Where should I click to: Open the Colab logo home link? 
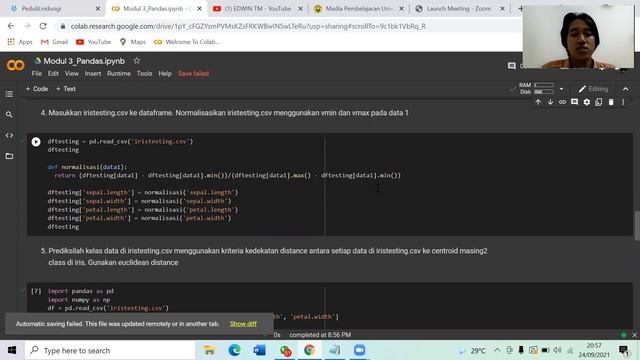16,65
